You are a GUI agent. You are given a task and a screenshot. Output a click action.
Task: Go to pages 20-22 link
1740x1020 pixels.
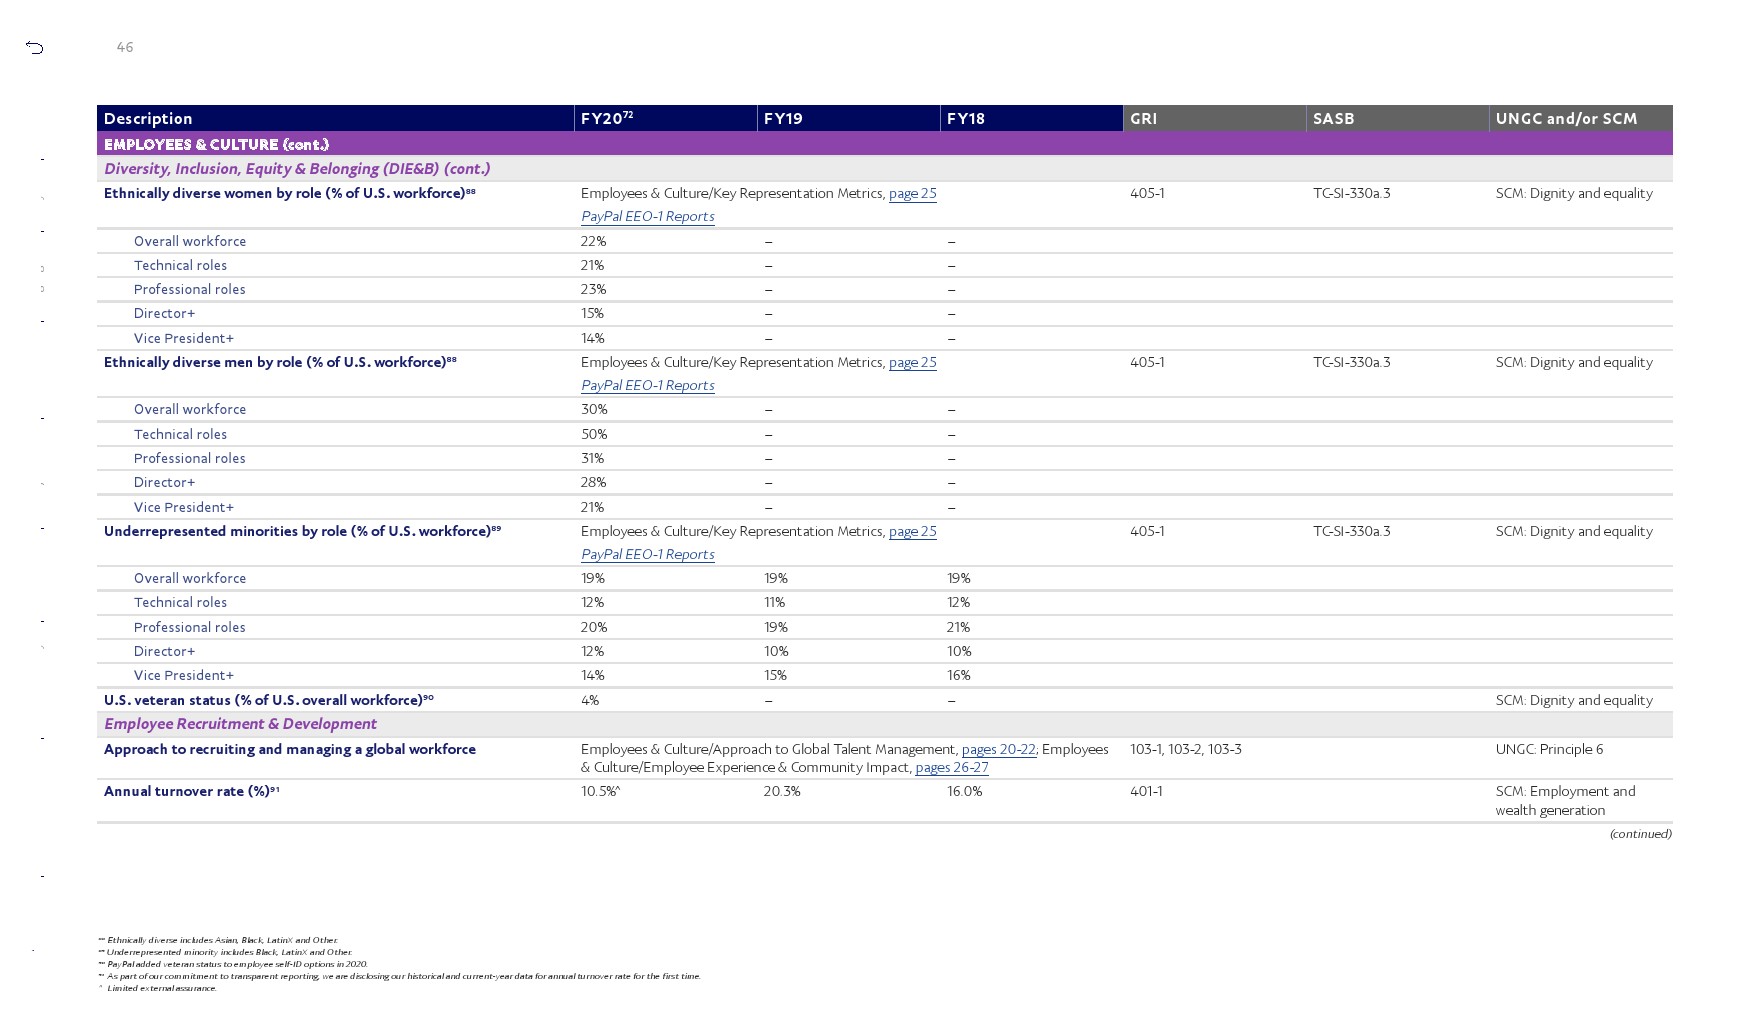coord(998,750)
